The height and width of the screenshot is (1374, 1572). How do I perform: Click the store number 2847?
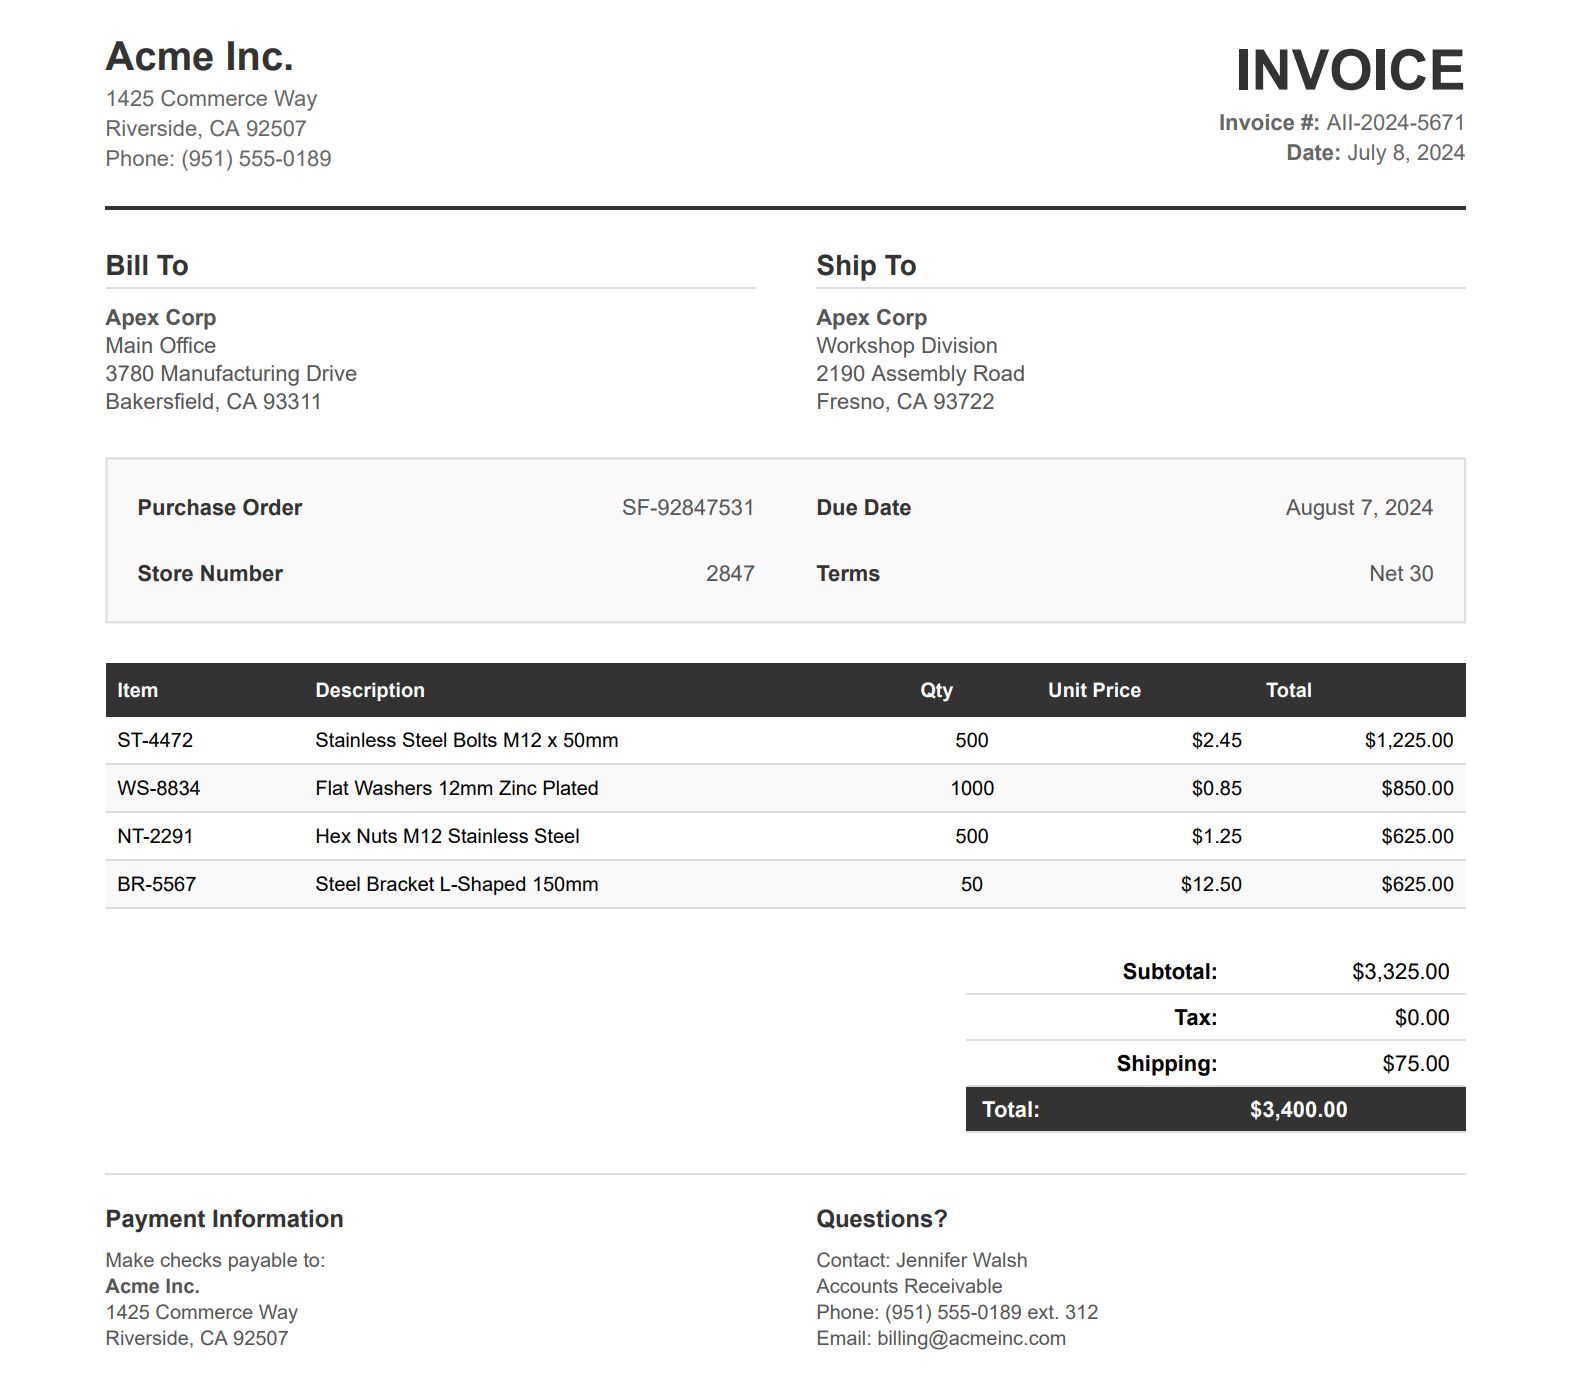click(x=730, y=574)
